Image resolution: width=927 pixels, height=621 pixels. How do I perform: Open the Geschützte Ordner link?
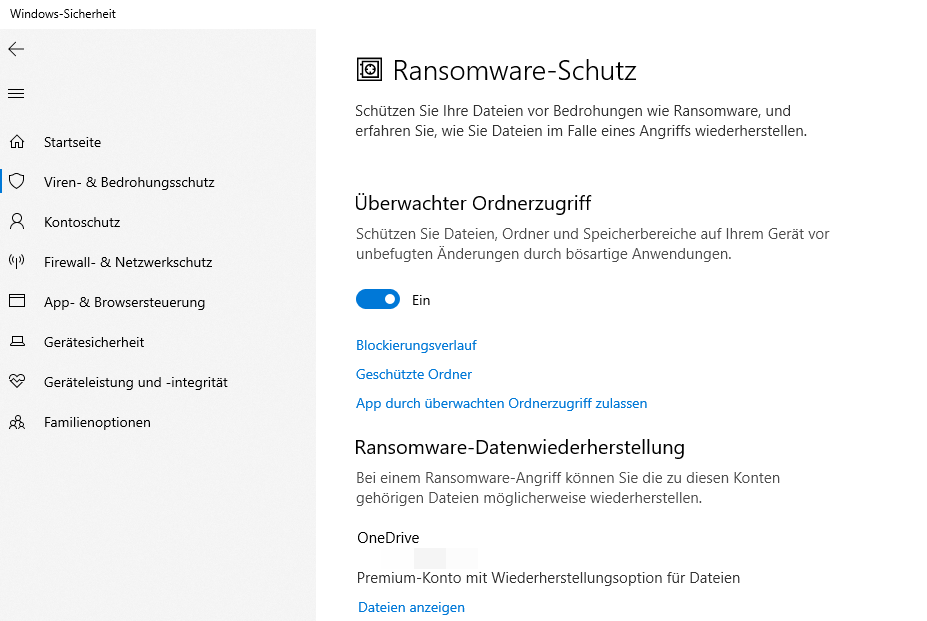(x=414, y=374)
